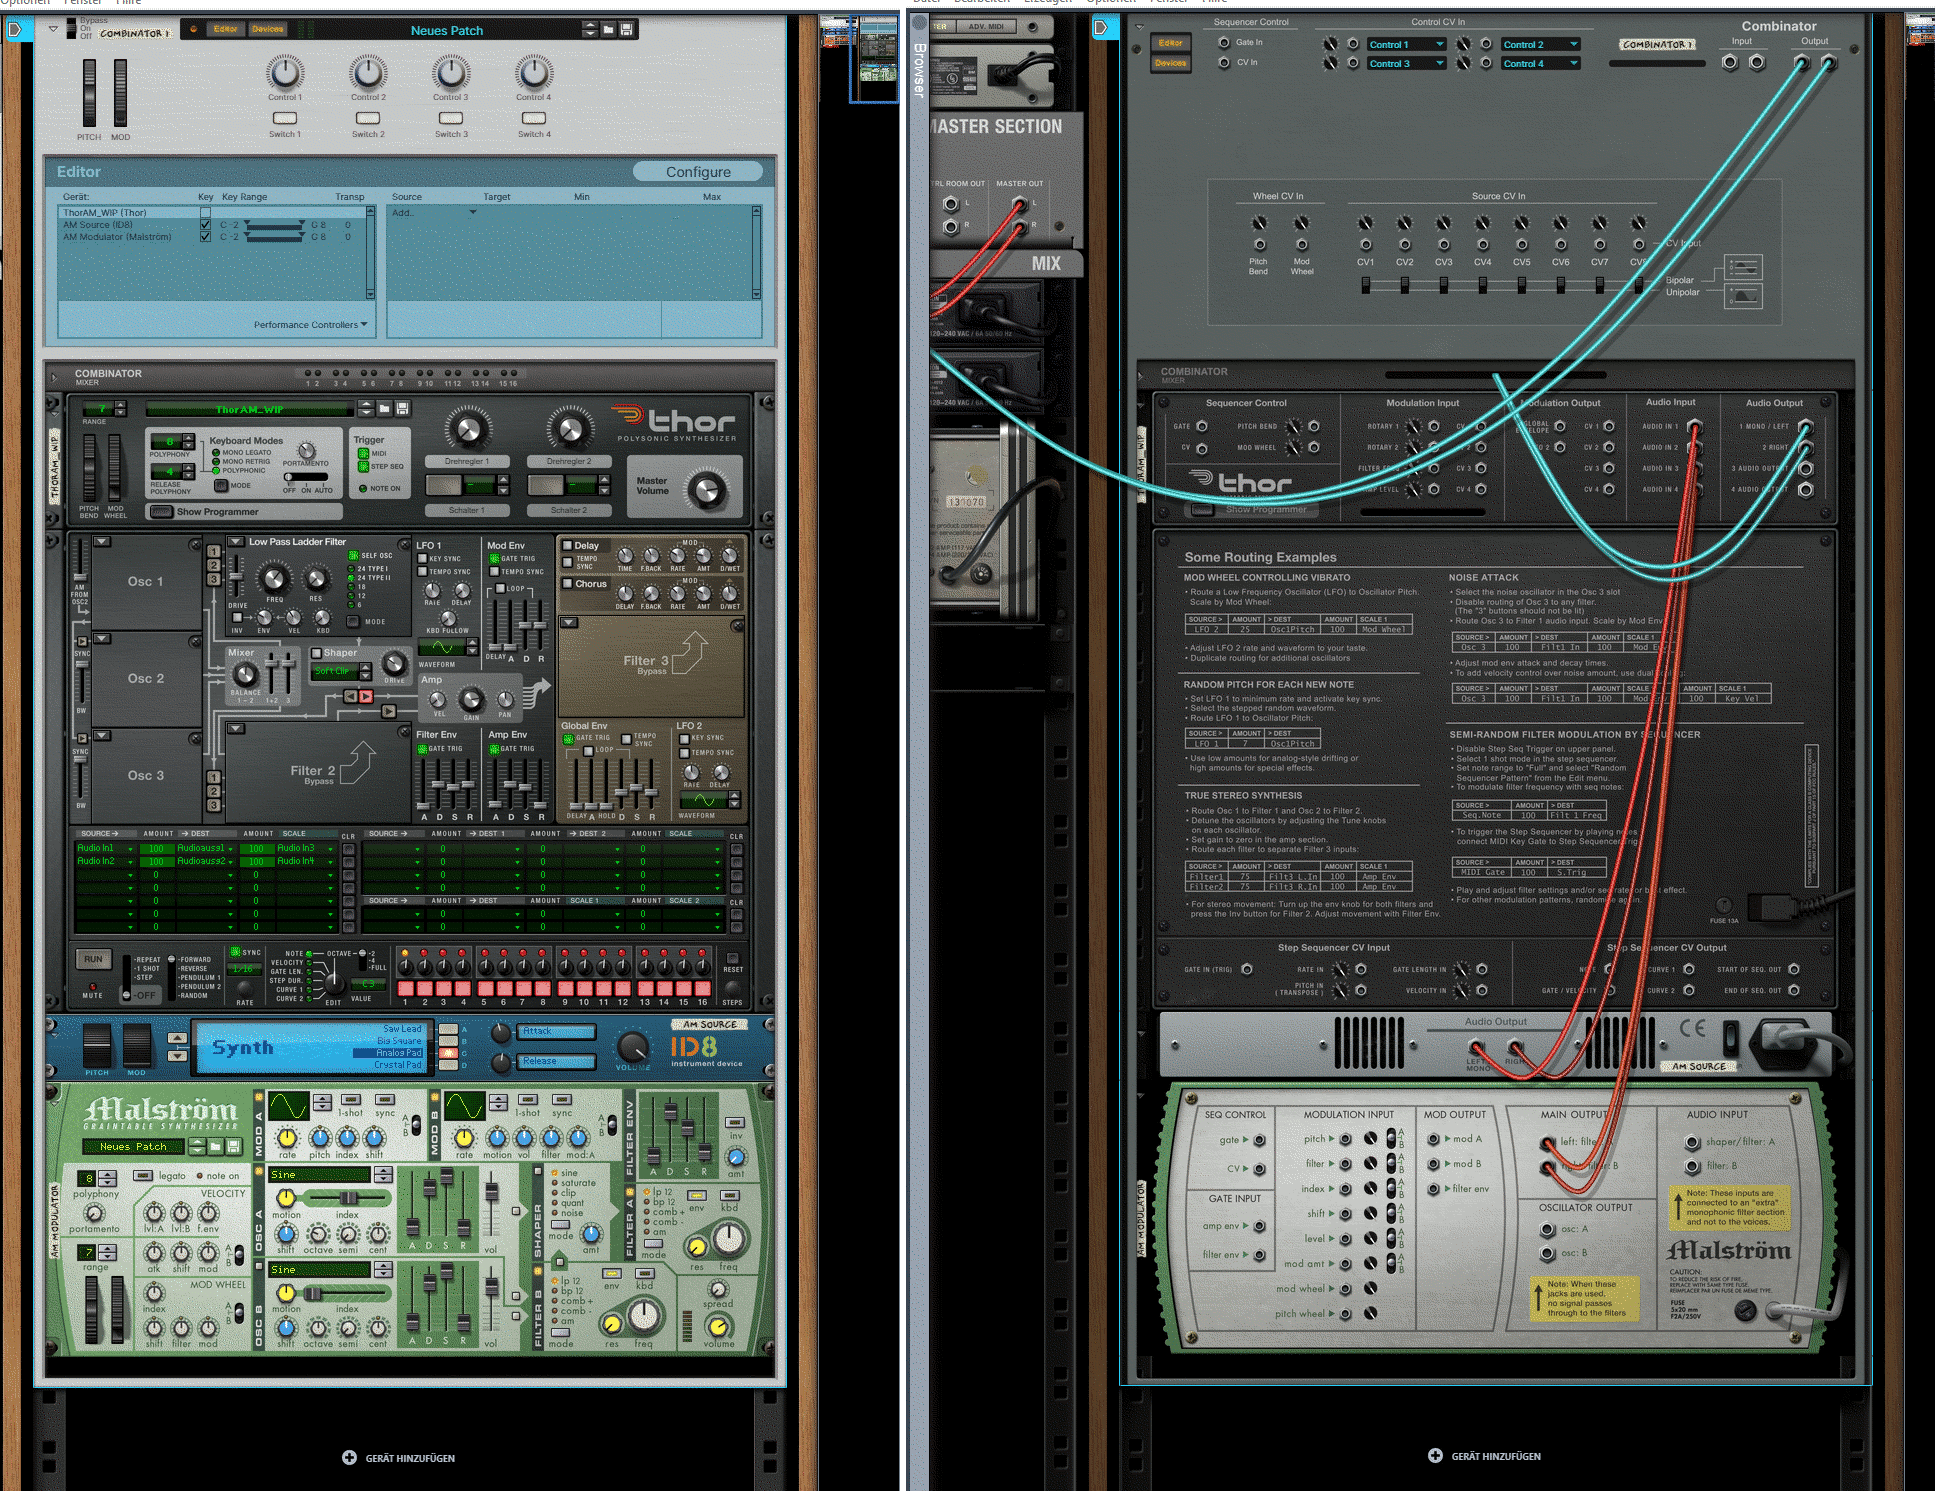Open the Add.. source dropdown in Editor
This screenshot has height=1491, width=1935.
pos(435,212)
